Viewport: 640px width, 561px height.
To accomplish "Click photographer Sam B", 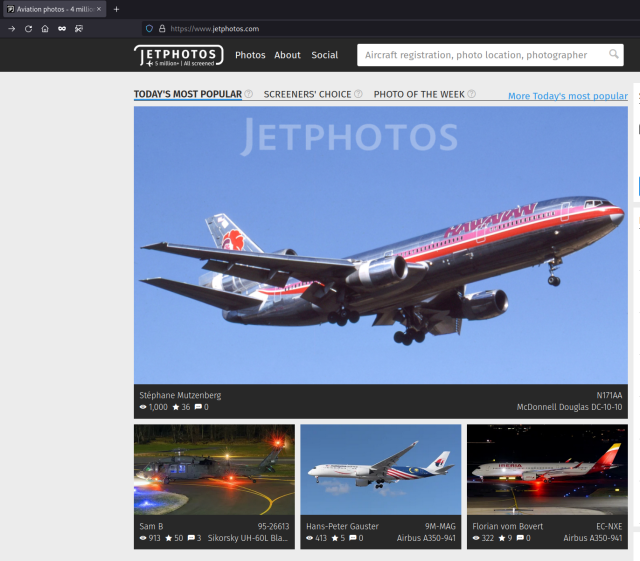I will pos(151,526).
